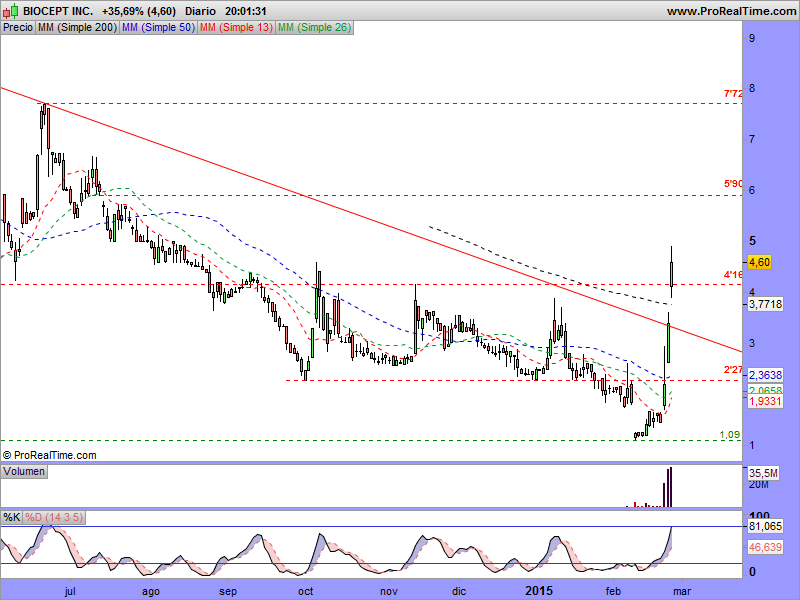Select the Precio indicator label
800x600 pixels.
click(18, 28)
